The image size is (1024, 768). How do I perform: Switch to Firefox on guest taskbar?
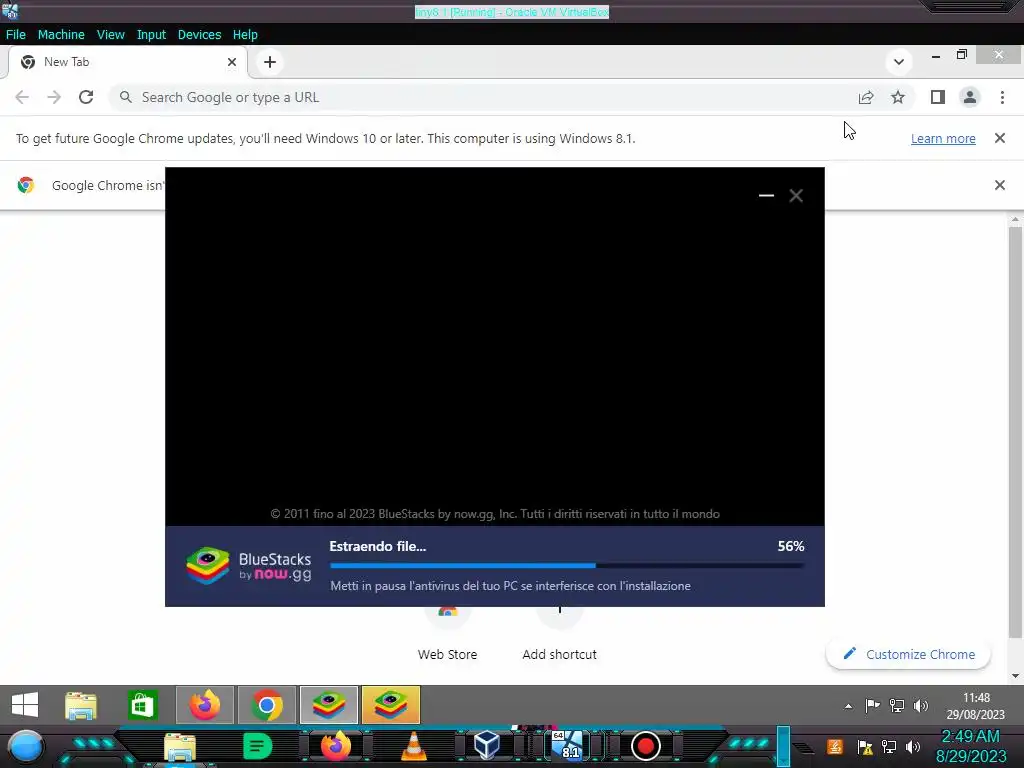(x=204, y=706)
